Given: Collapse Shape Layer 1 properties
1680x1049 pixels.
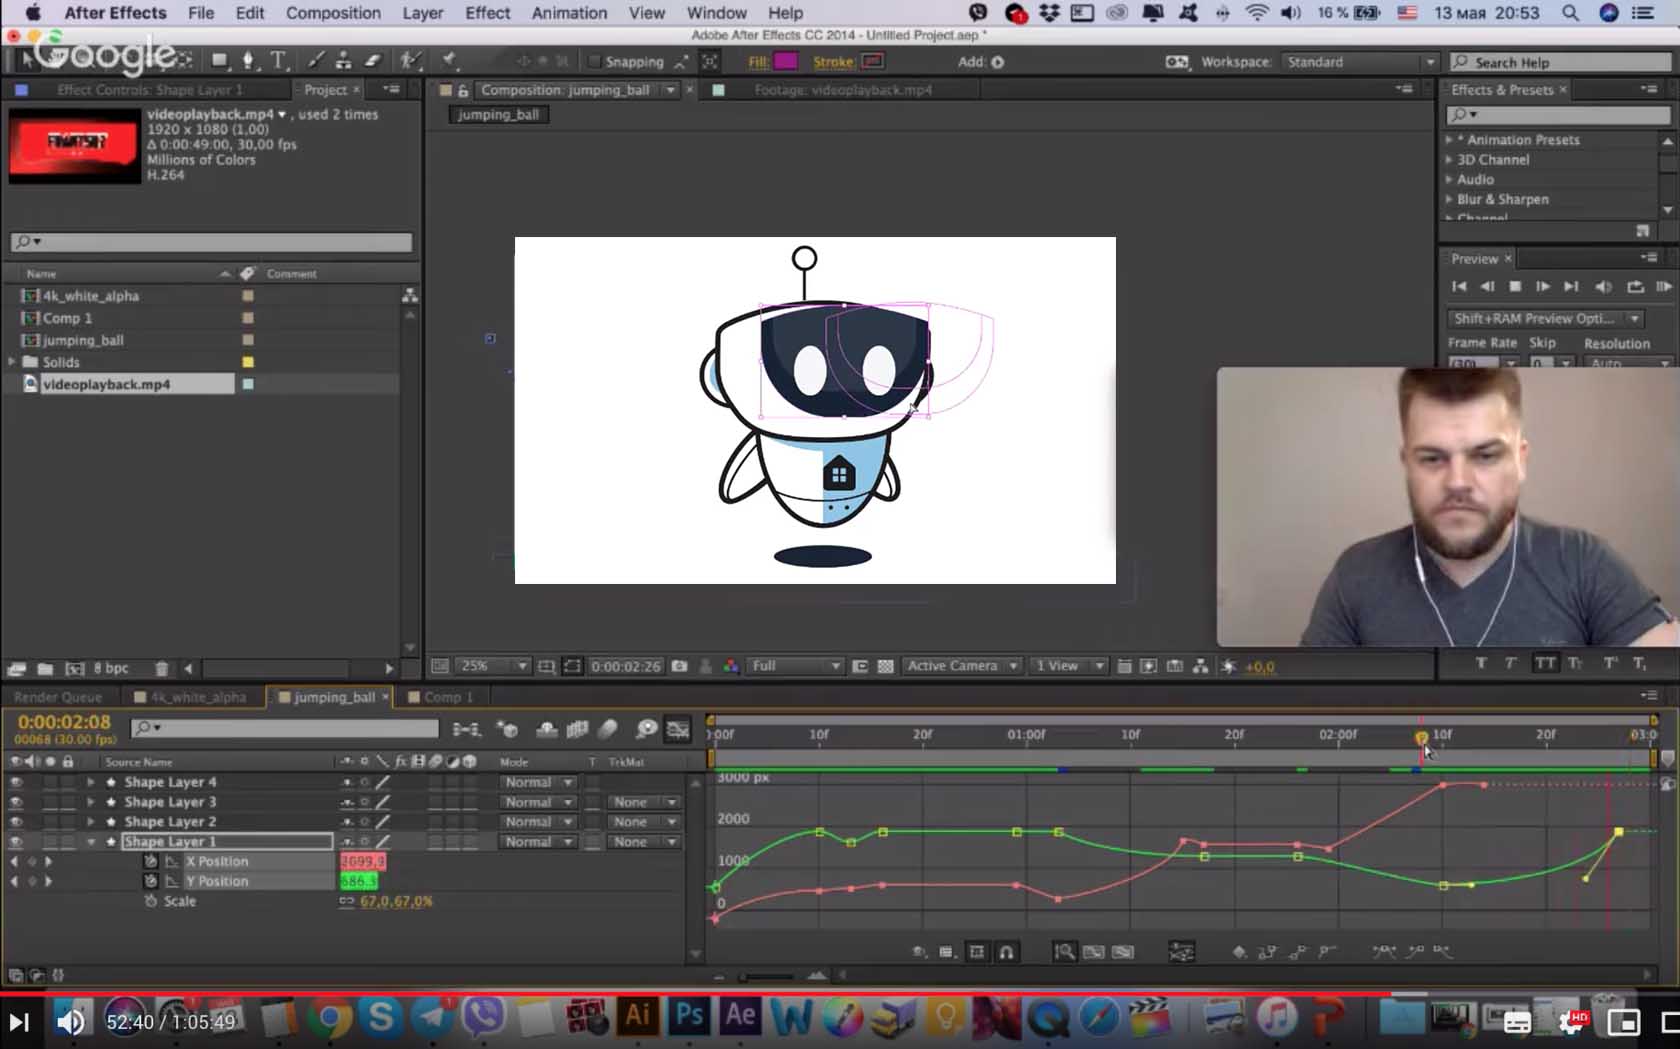Looking at the screenshot, I should click(91, 842).
